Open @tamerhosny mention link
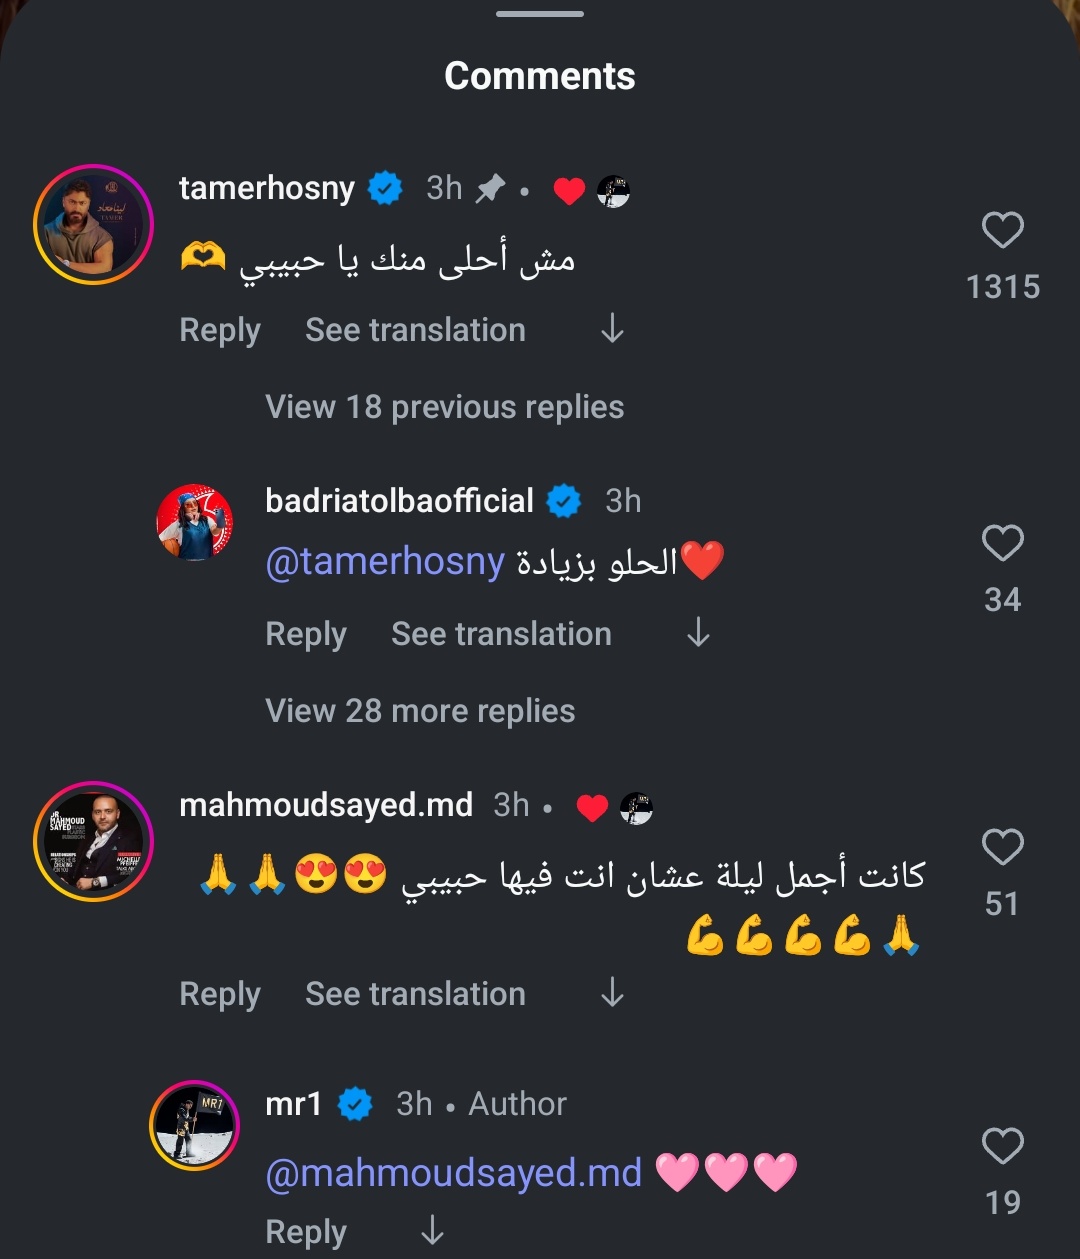The image size is (1080, 1259). tap(385, 562)
